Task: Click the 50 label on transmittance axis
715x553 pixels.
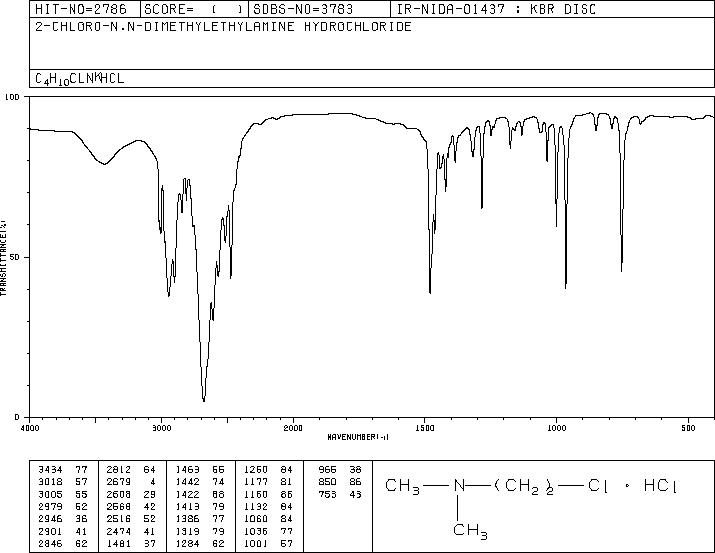Action: [16, 257]
